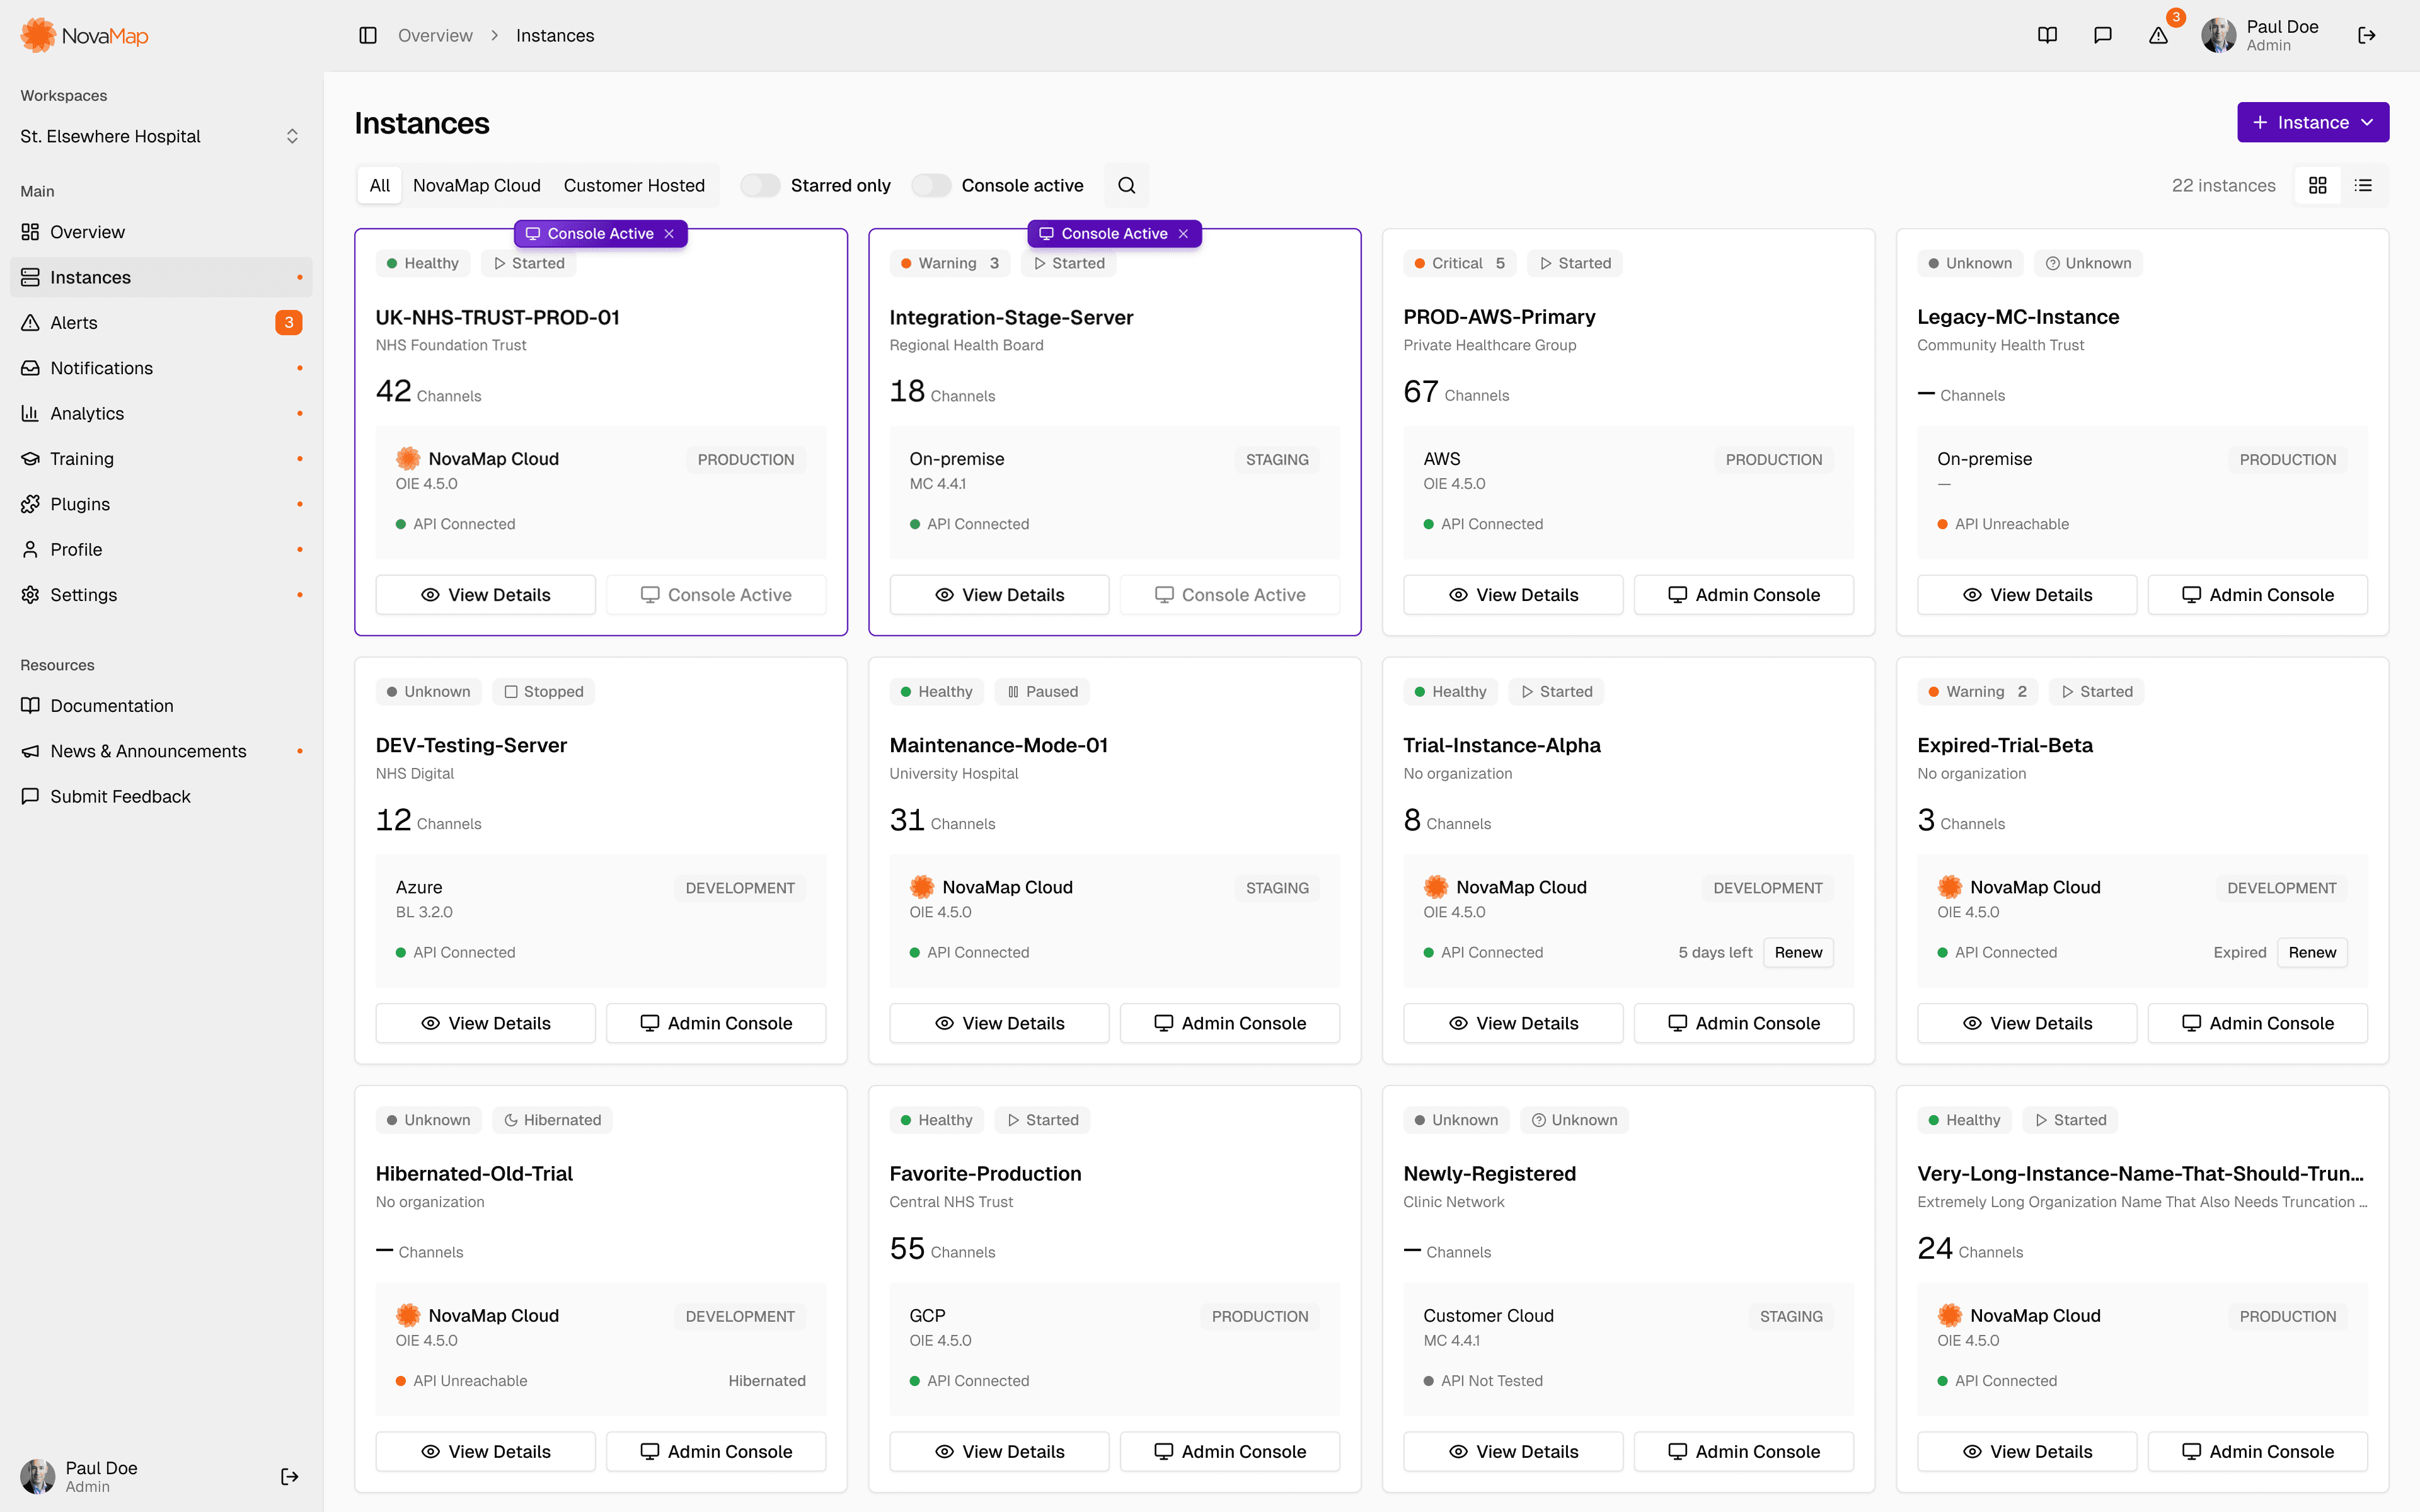Open the search icon in the filter bar

tap(1126, 185)
